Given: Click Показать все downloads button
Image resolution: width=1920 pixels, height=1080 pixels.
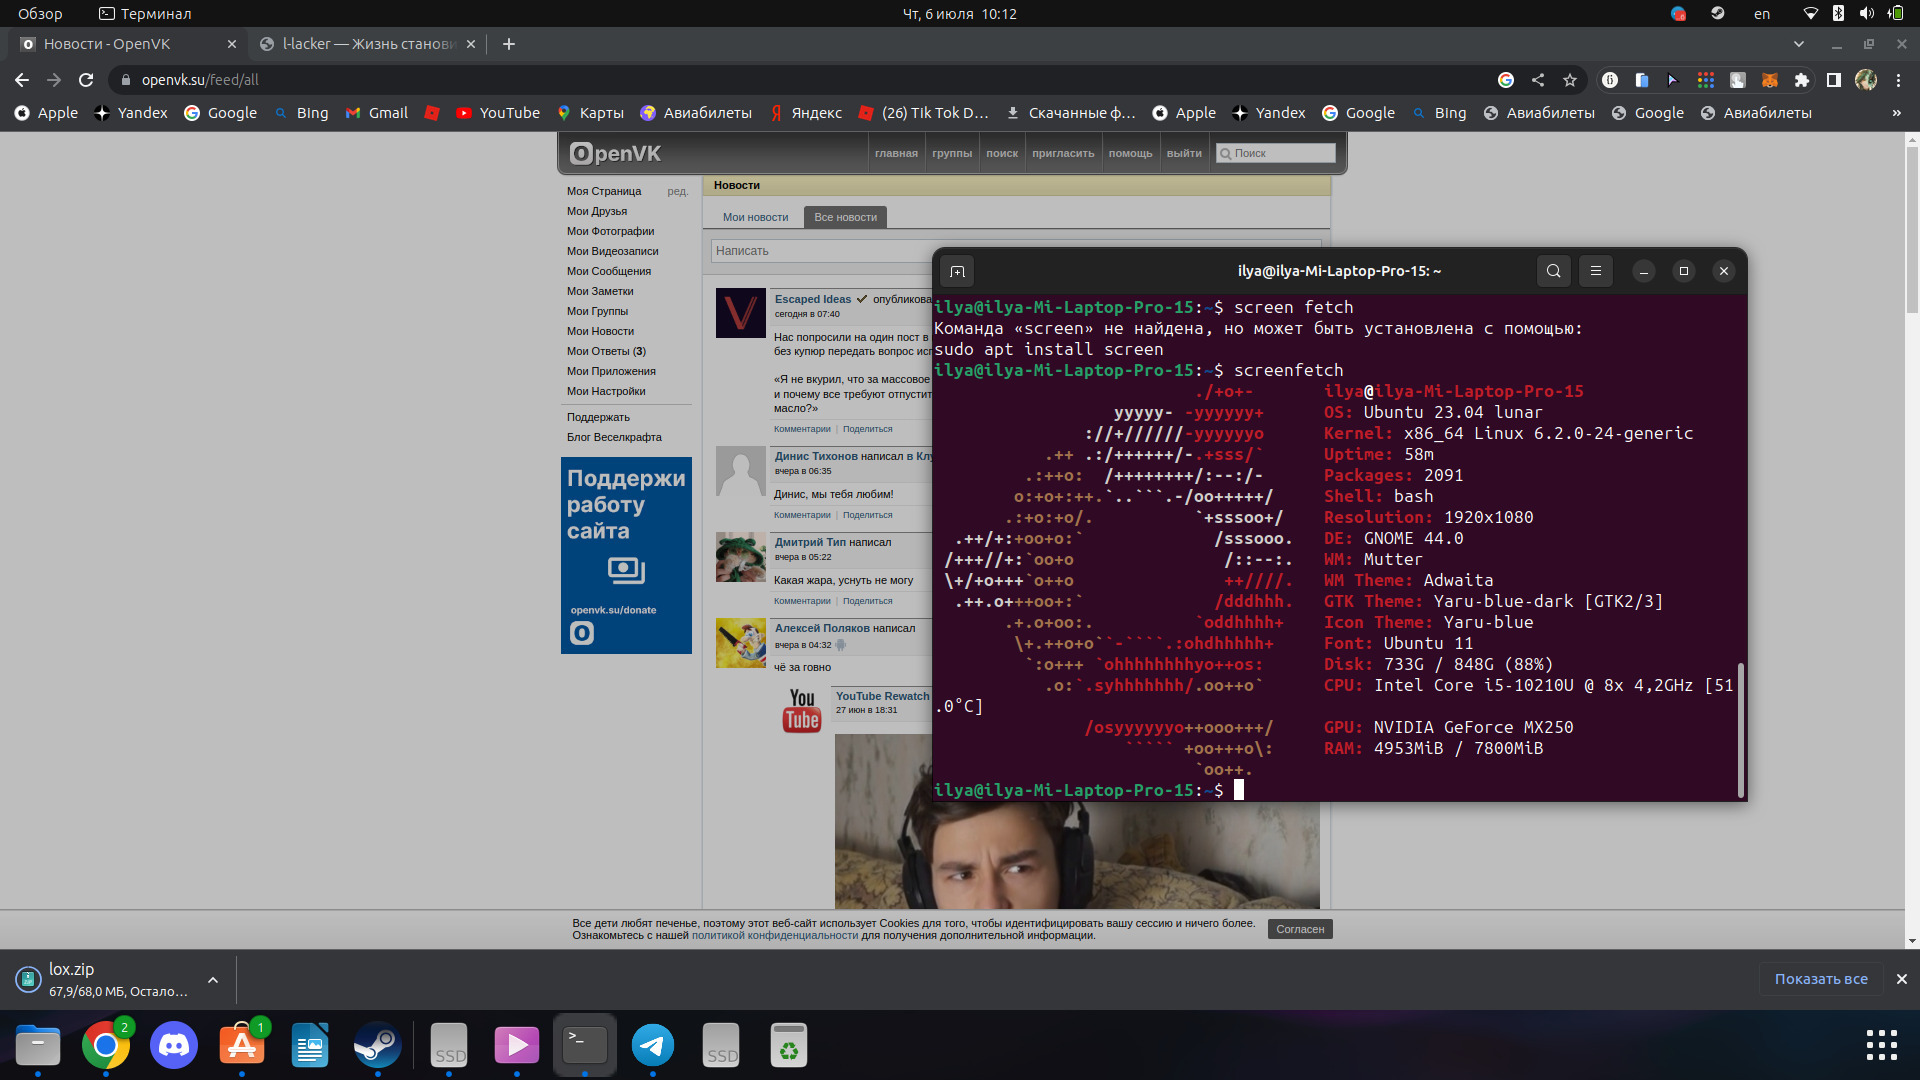Looking at the screenshot, I should click(1821, 979).
